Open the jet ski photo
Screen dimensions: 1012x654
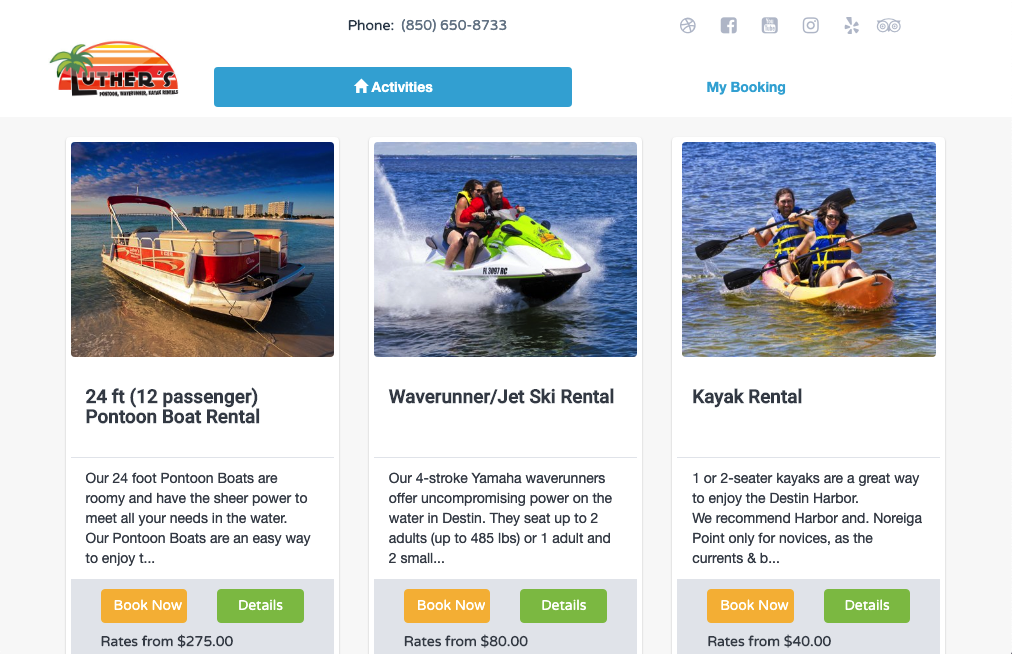[505, 249]
